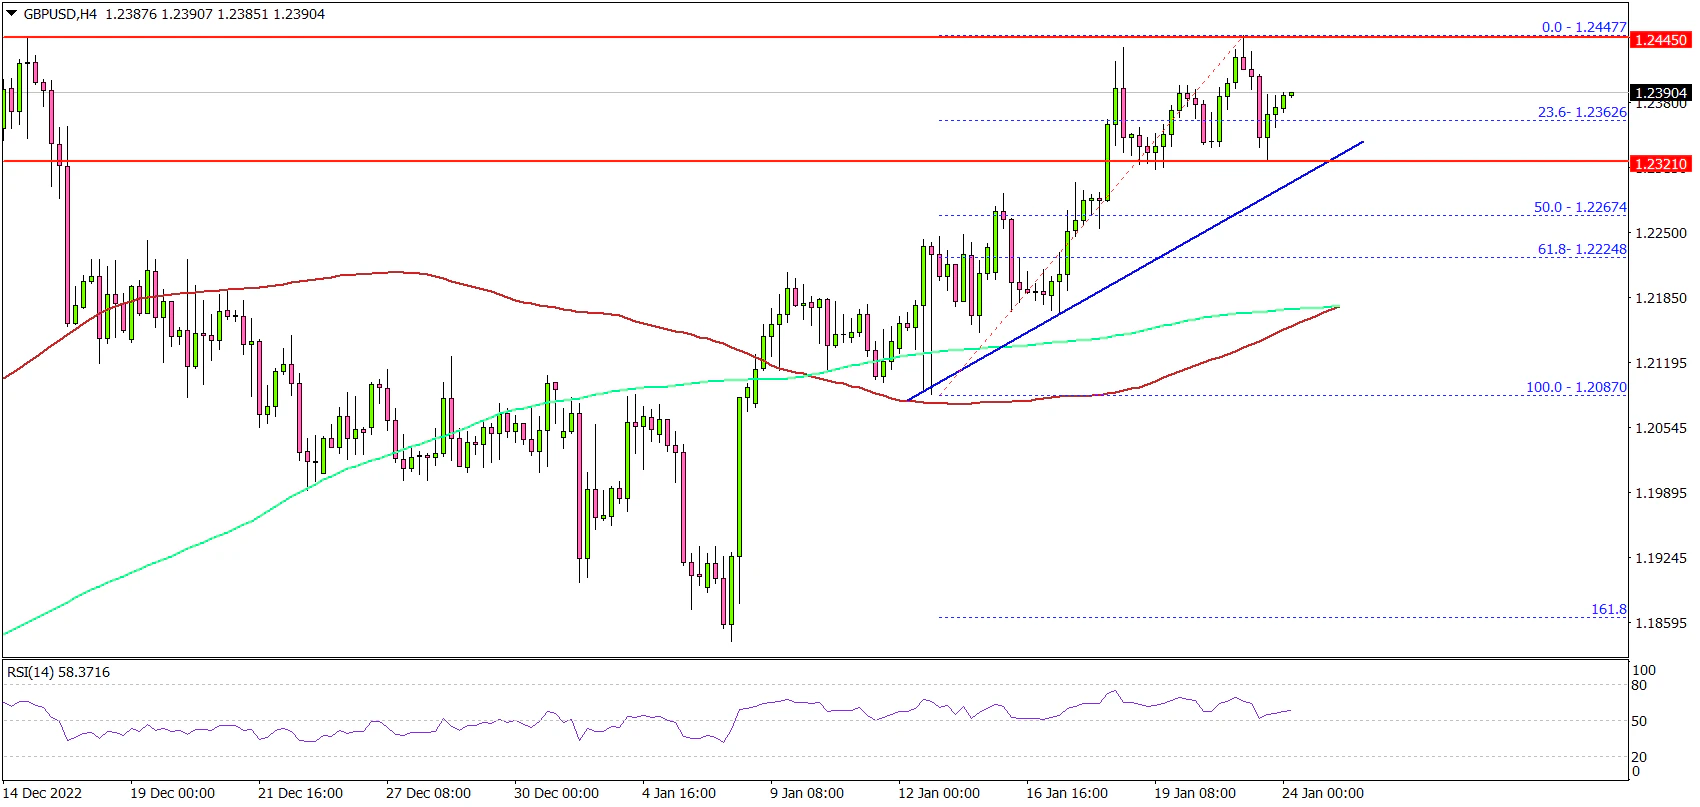
Task: Click the Fibonacci 50.0 - 1.22674 label
Action: tap(1579, 207)
